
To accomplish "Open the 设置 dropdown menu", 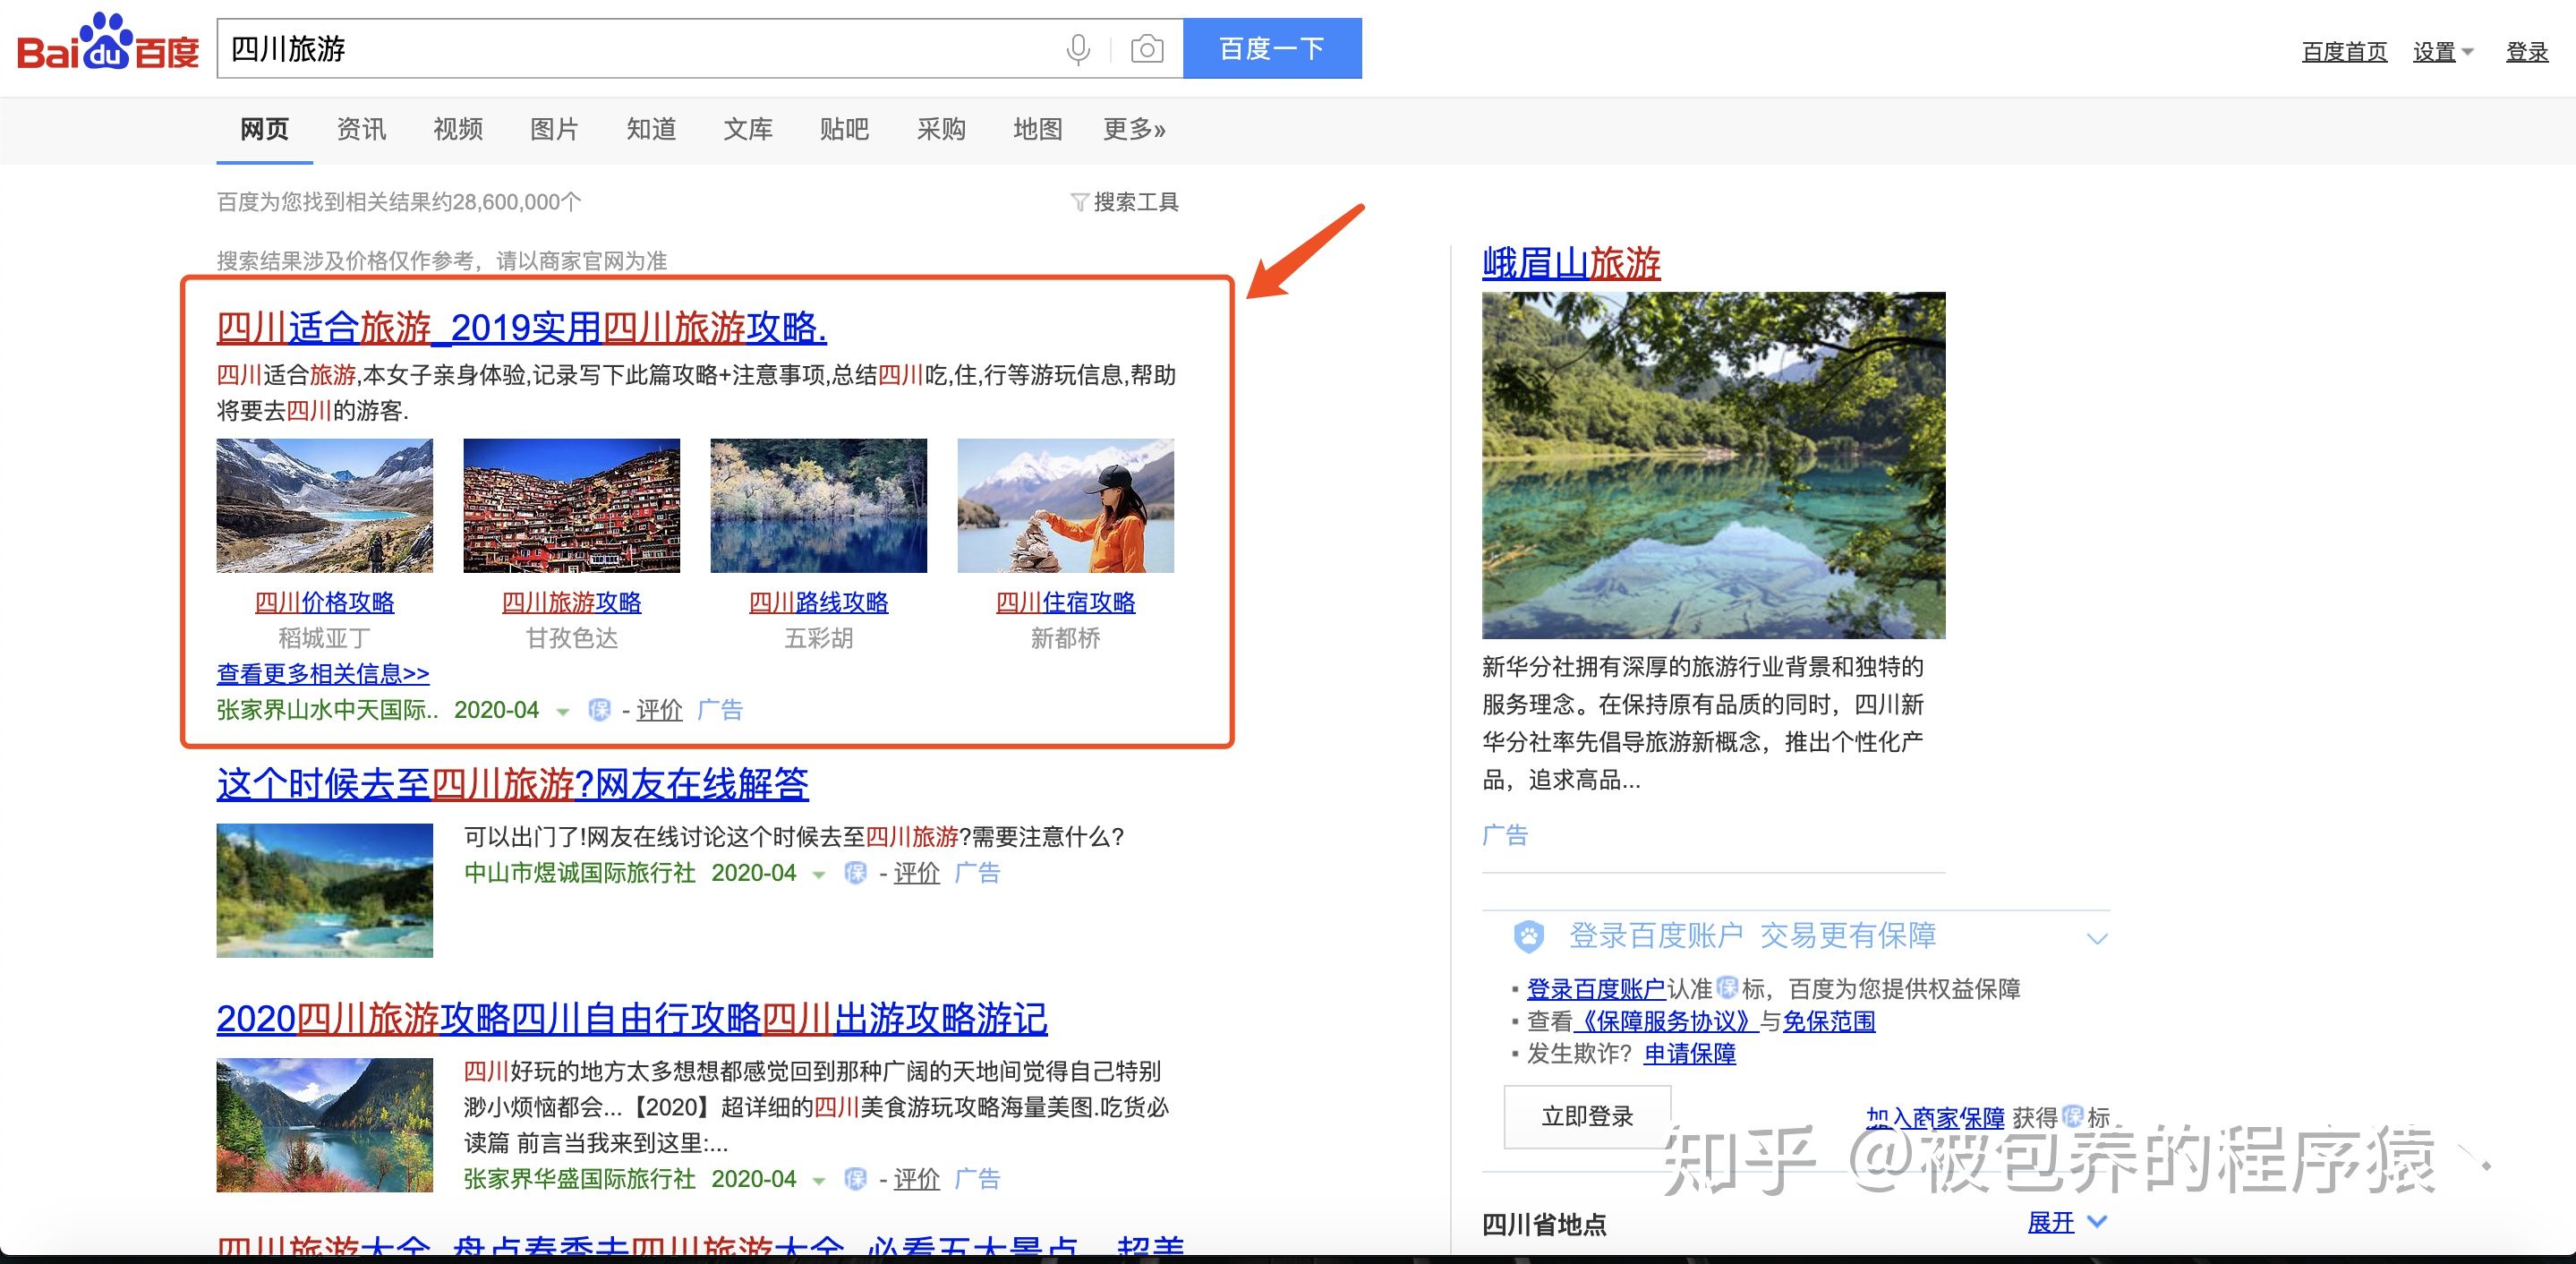I will coord(2442,51).
